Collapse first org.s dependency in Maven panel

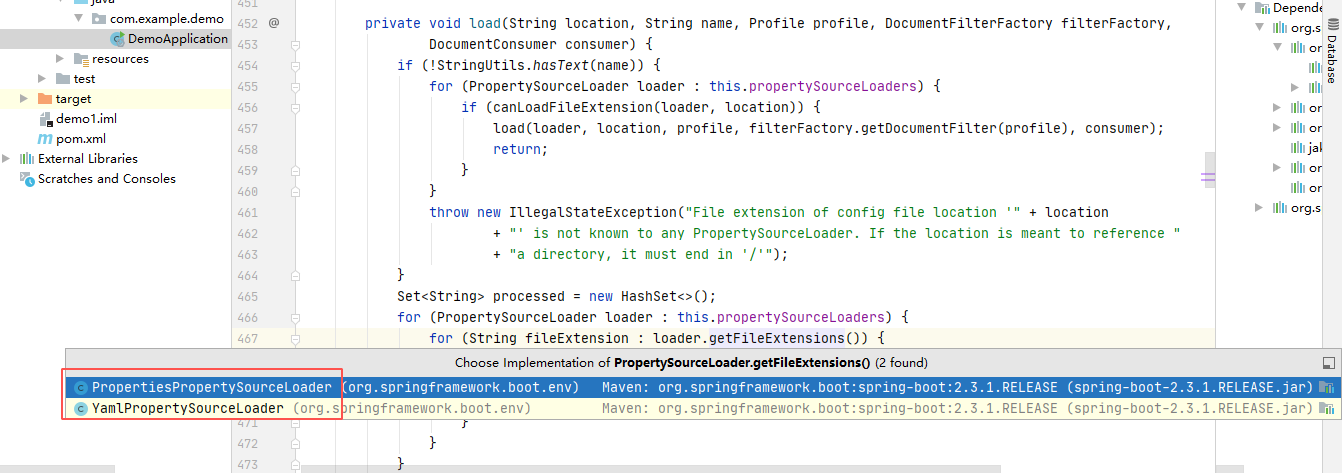pos(1260,27)
